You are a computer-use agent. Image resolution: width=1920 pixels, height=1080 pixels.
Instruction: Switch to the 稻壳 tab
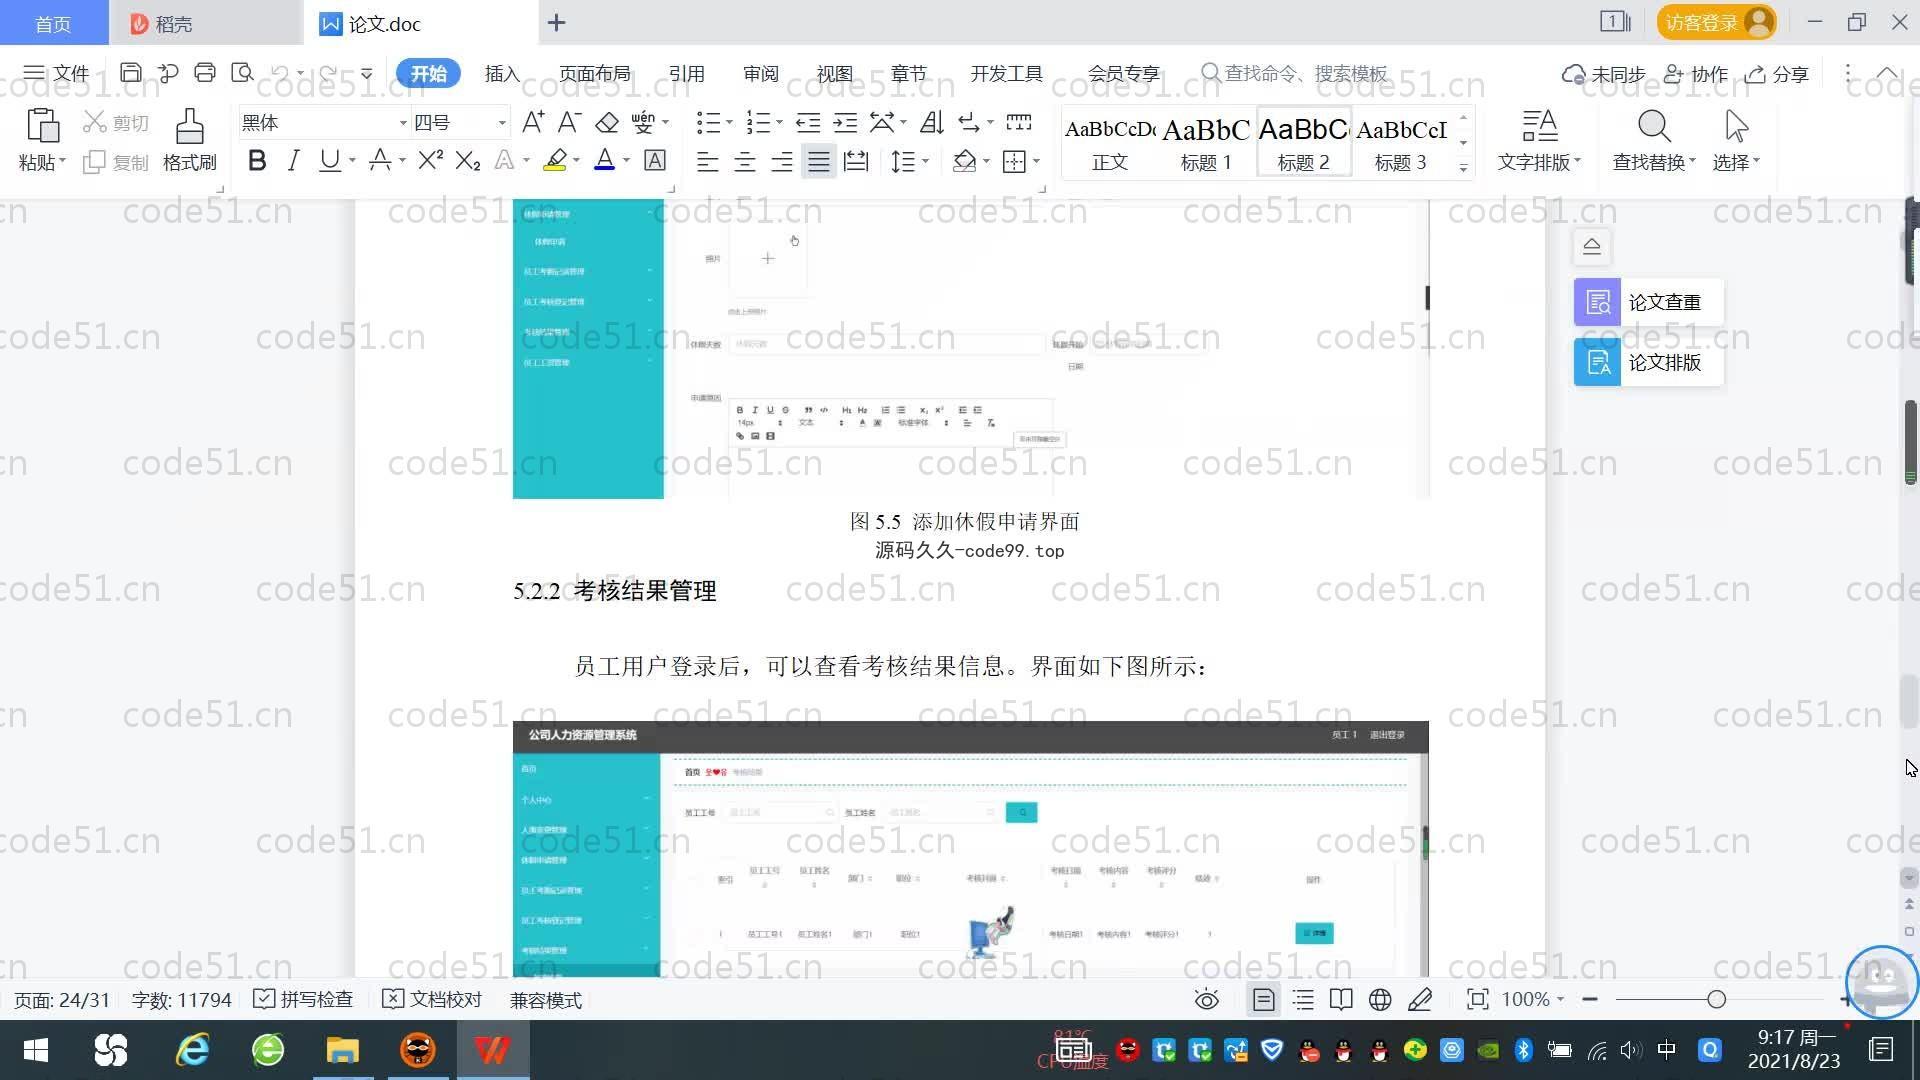pos(206,23)
